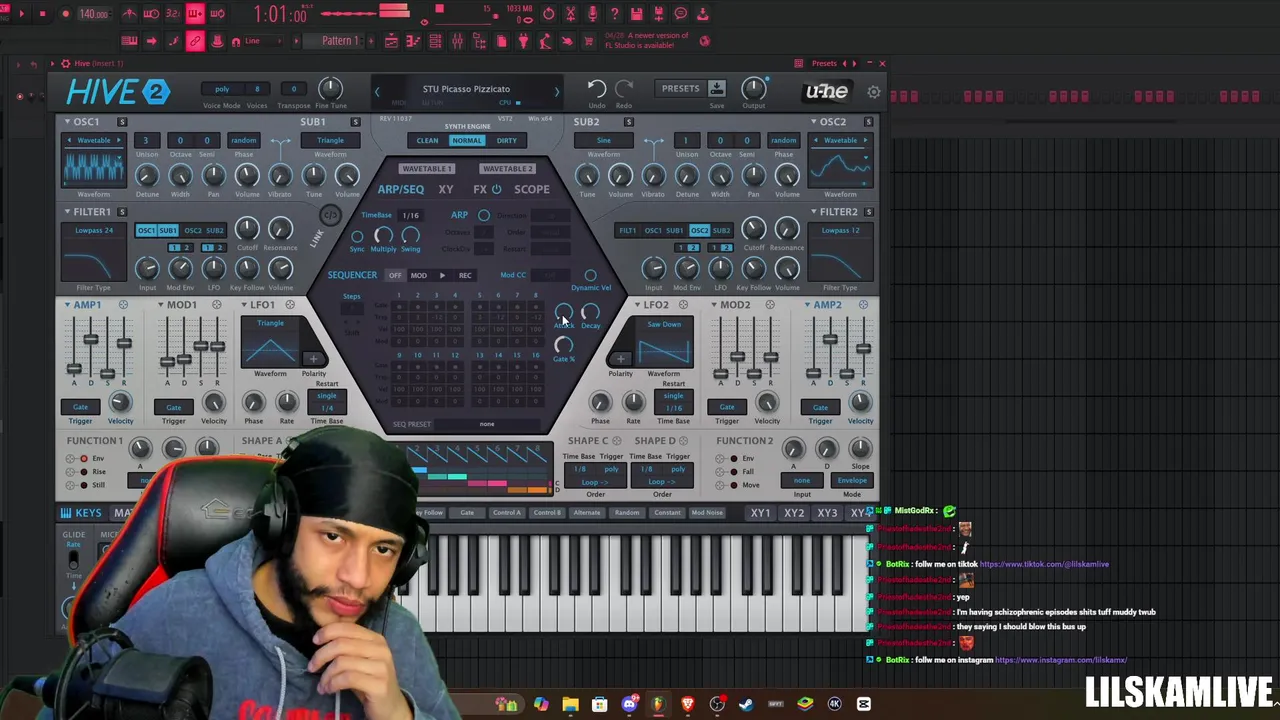Toggle the FX power icon
This screenshot has height=720, width=1280.
(496, 189)
